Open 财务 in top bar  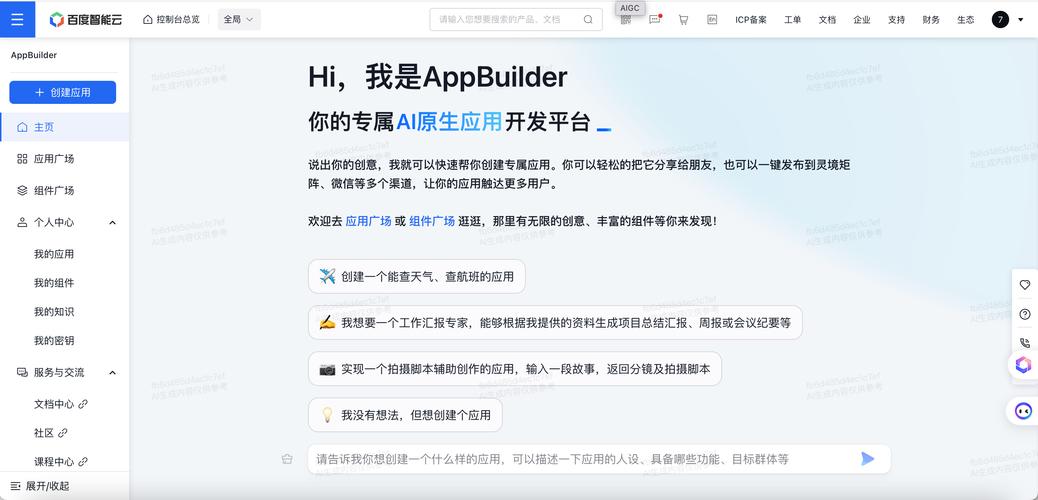(x=931, y=20)
